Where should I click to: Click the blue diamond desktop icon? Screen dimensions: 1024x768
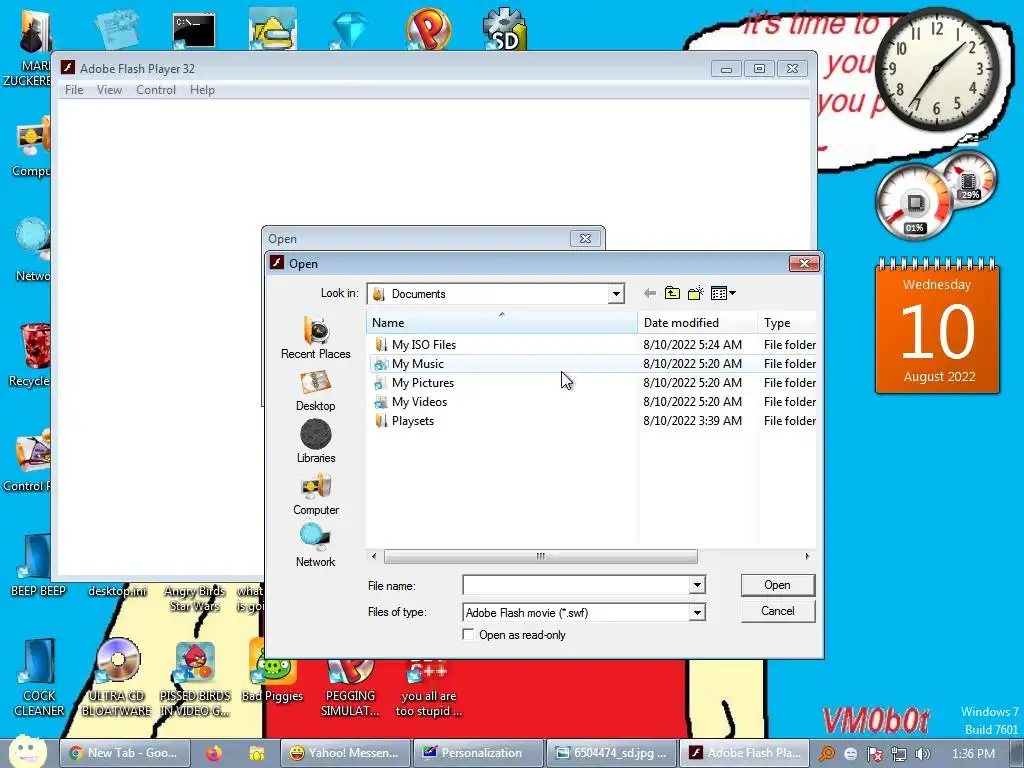click(350, 31)
